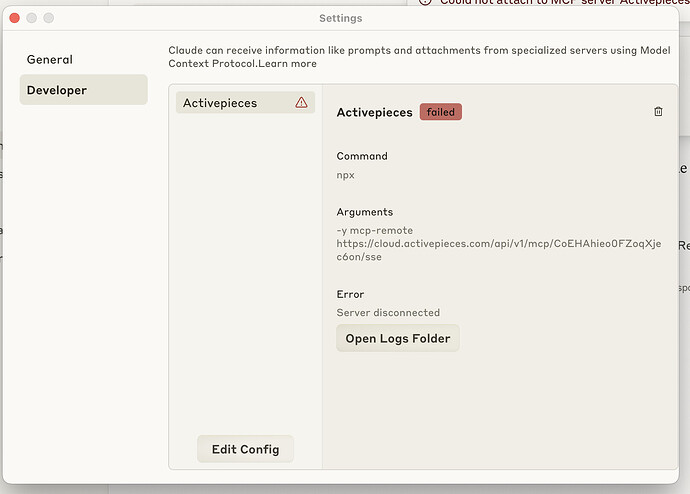Click the Settings window title
This screenshot has height=494, width=690.
point(341,18)
